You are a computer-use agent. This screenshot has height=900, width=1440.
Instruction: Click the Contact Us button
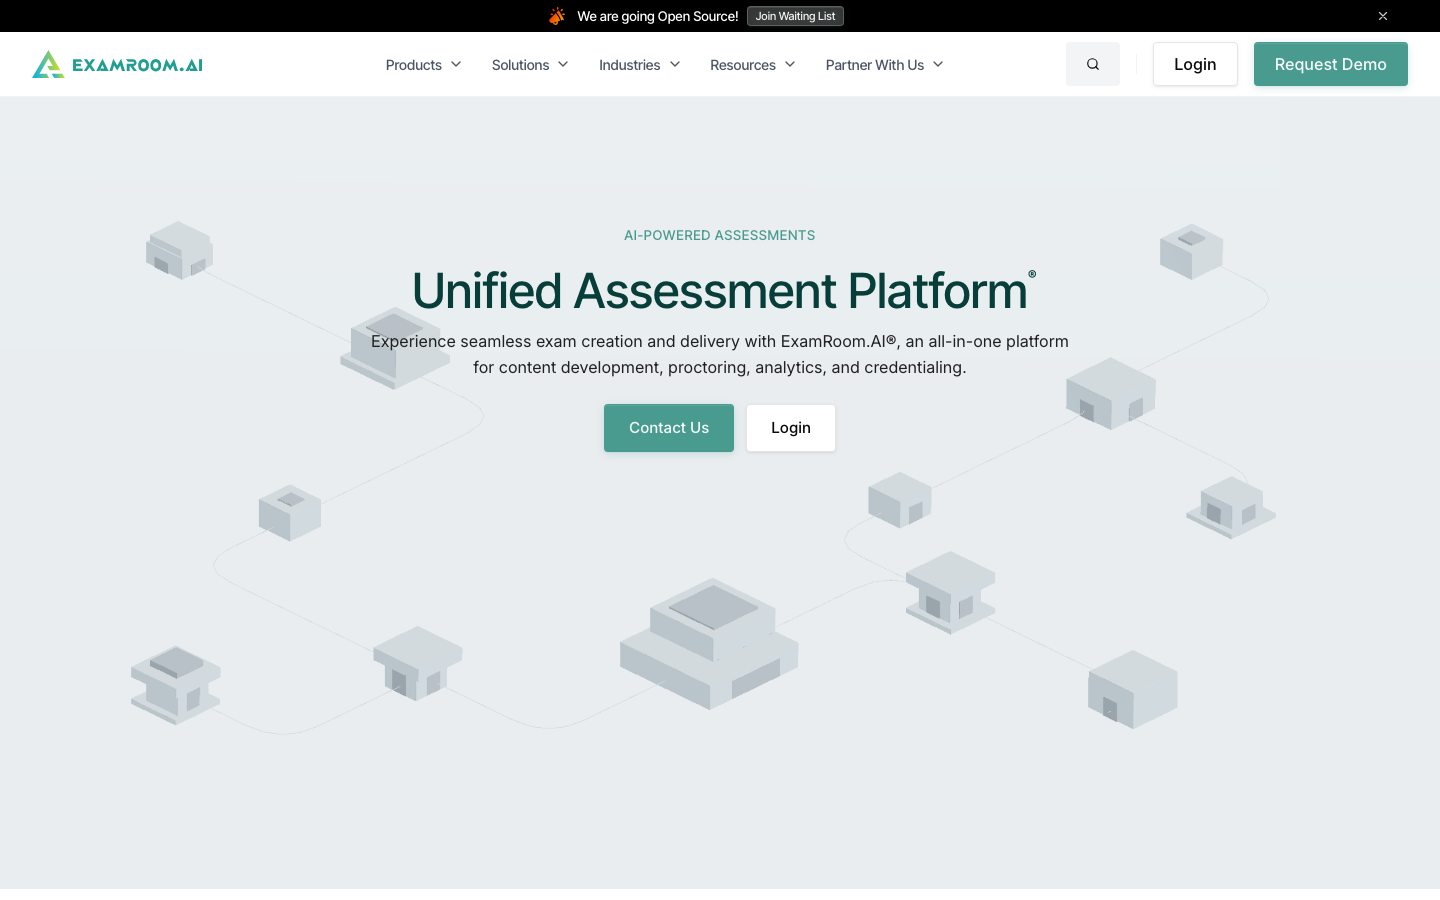[669, 428]
